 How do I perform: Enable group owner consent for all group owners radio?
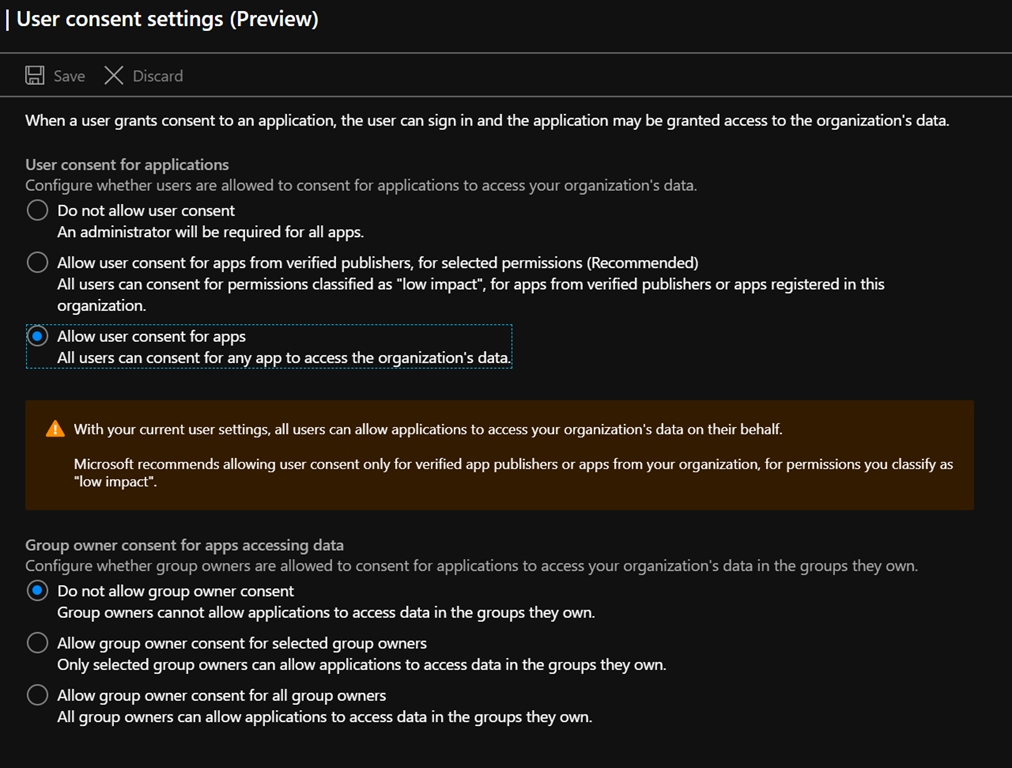[37, 695]
